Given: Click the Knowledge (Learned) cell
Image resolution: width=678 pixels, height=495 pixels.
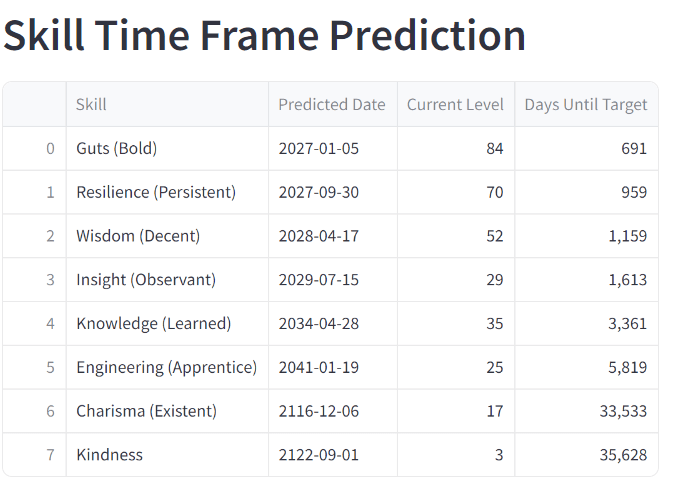Looking at the screenshot, I should coord(167,323).
